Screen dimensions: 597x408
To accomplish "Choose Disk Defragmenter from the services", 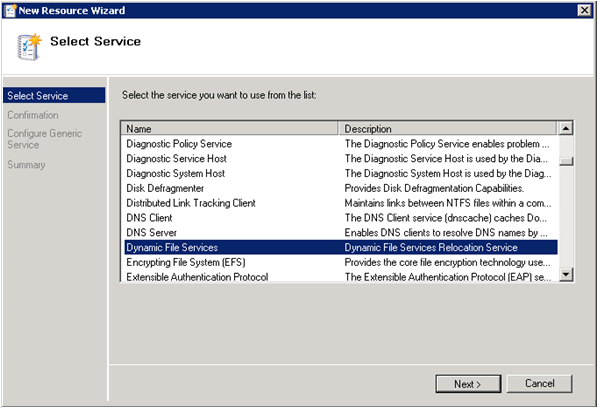I will (341, 188).
